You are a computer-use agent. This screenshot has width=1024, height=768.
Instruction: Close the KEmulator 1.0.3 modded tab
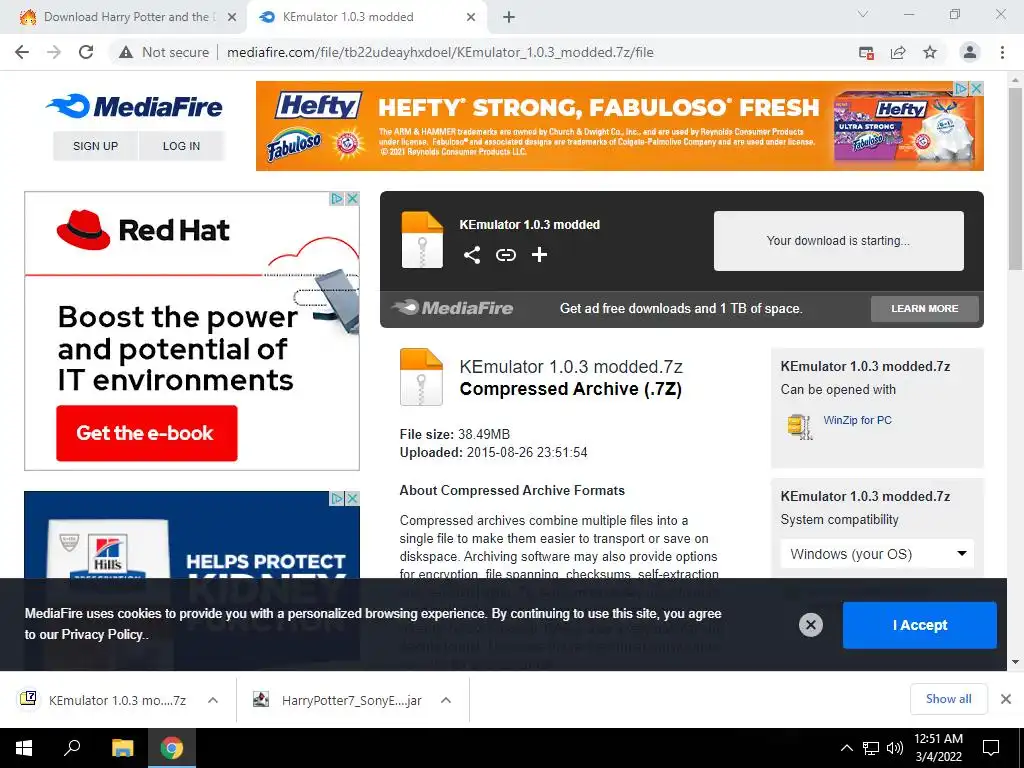pos(471,17)
